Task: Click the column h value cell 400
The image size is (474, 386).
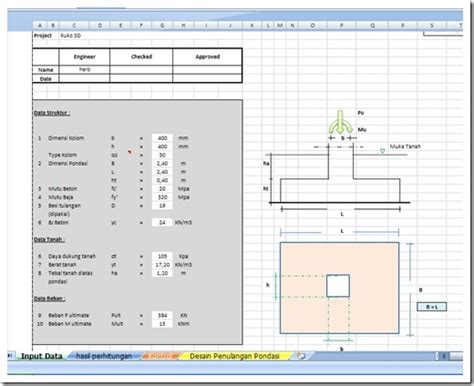Action: pyautogui.click(x=162, y=146)
